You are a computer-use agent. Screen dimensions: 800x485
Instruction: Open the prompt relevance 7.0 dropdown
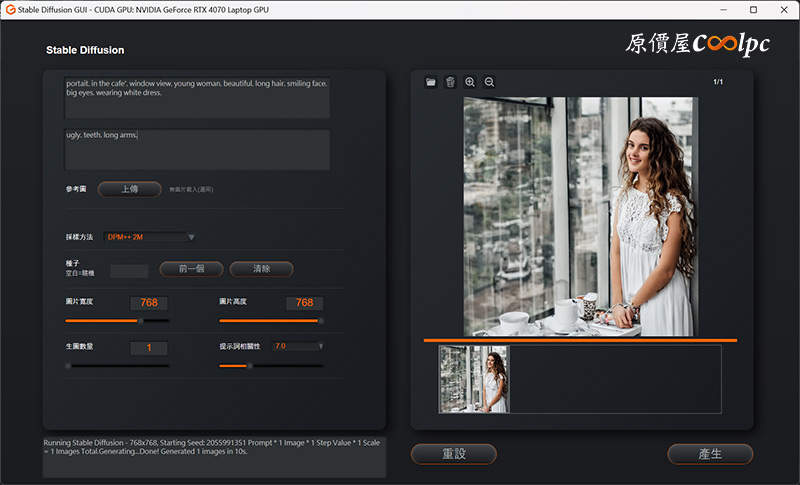(321, 346)
